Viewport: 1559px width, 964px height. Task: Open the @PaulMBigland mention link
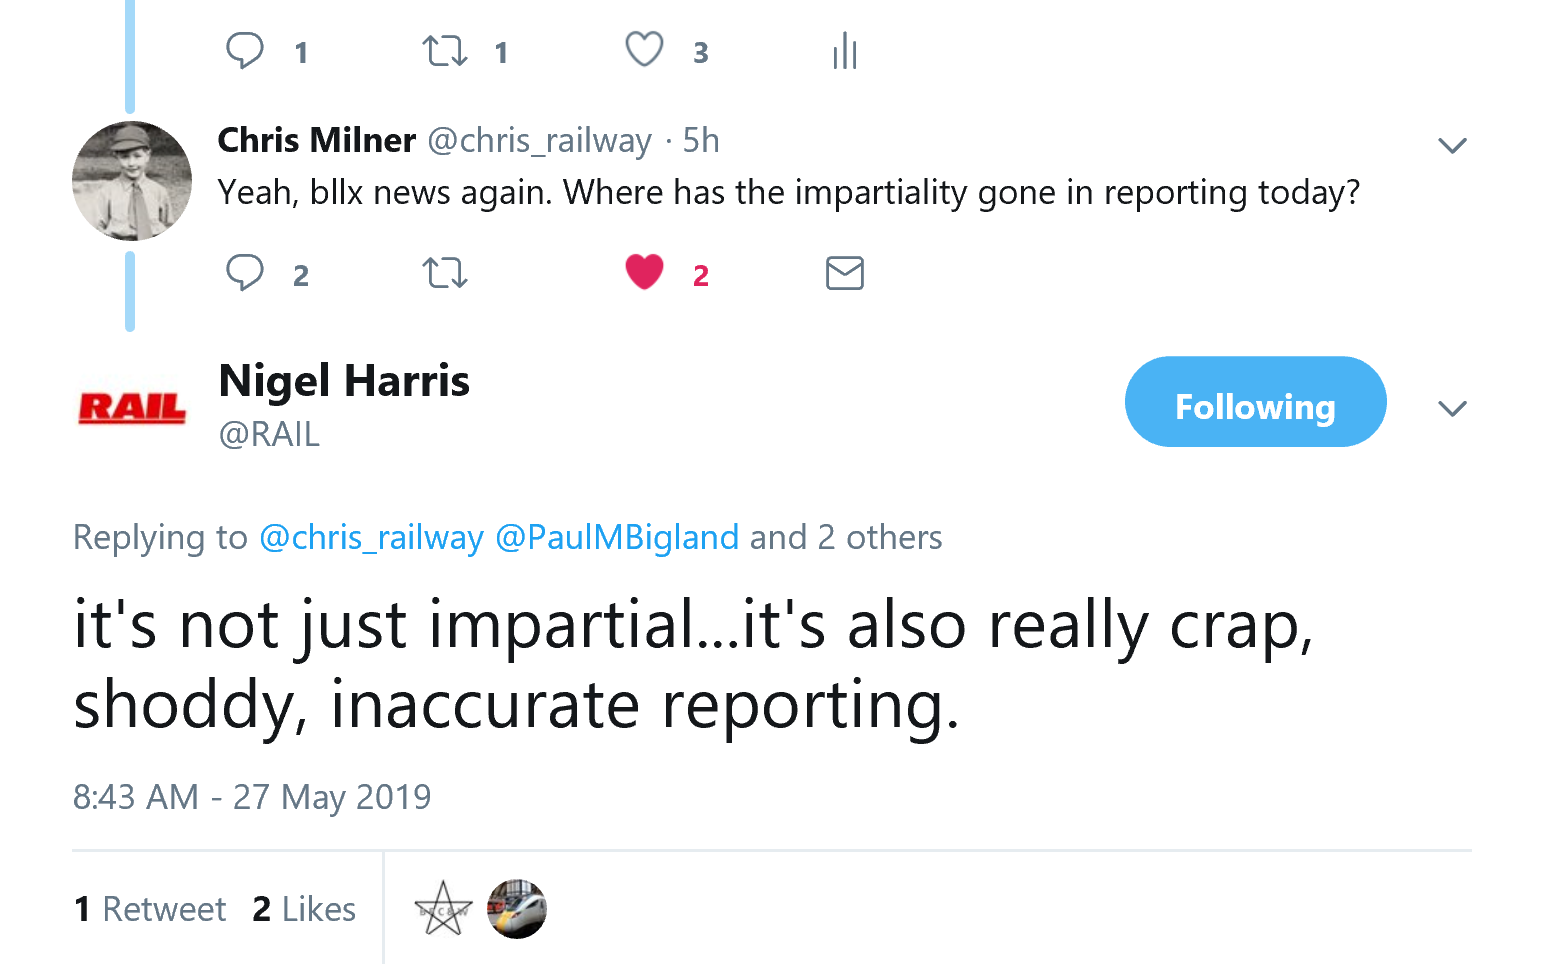pos(617,538)
